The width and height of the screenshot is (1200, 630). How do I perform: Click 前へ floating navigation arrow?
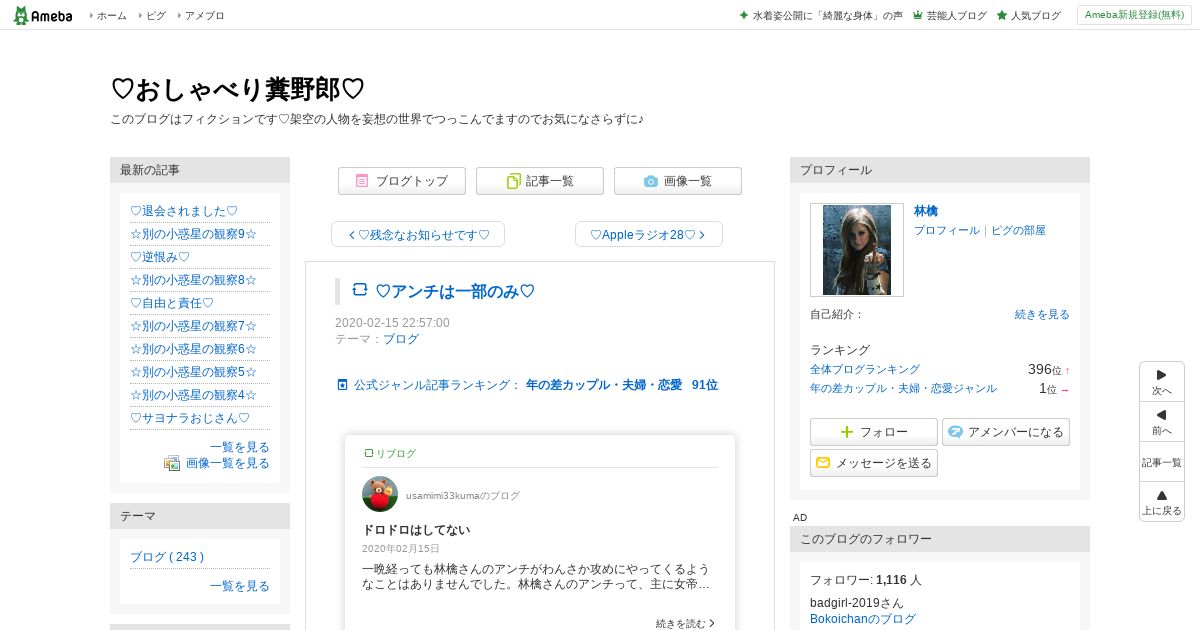click(1162, 421)
